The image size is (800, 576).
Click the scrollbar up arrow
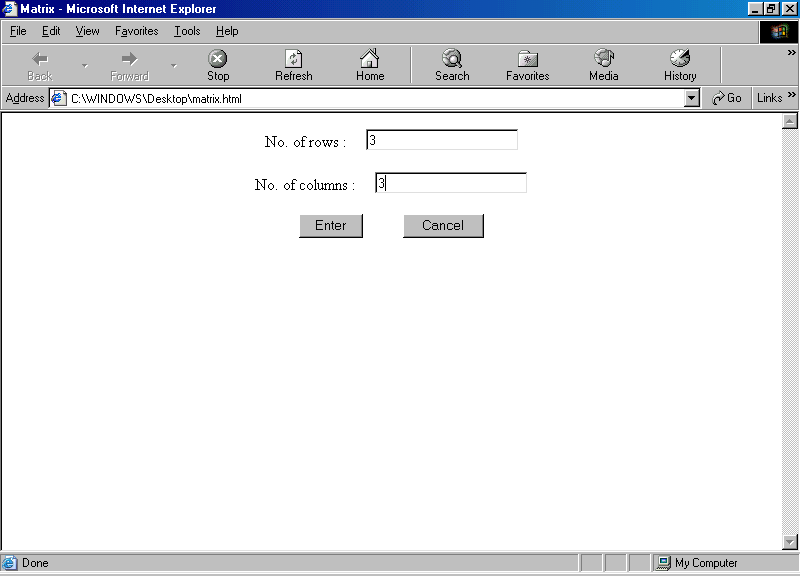(789, 121)
